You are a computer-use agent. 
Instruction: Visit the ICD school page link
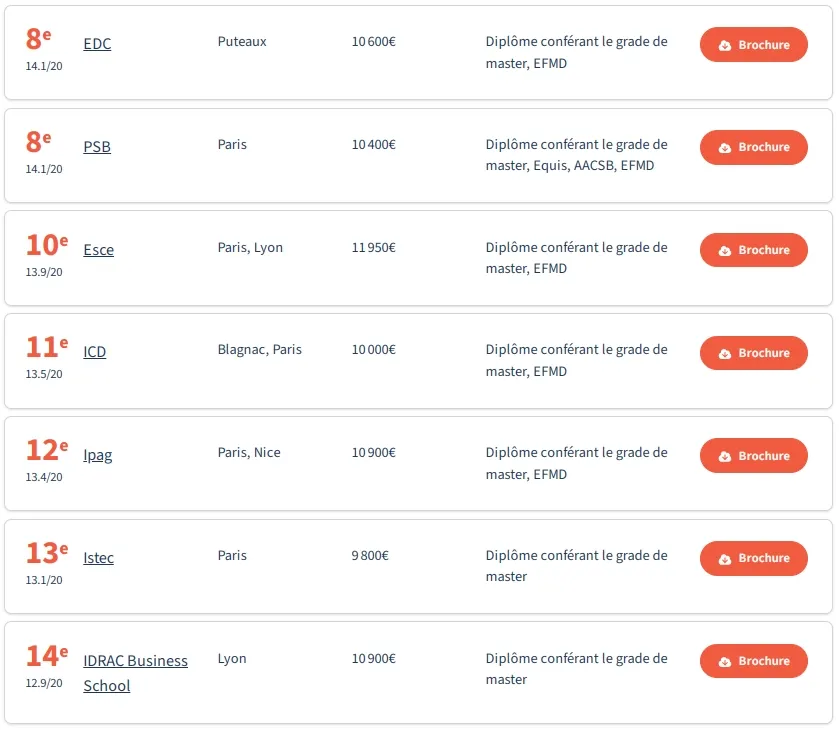coord(95,352)
